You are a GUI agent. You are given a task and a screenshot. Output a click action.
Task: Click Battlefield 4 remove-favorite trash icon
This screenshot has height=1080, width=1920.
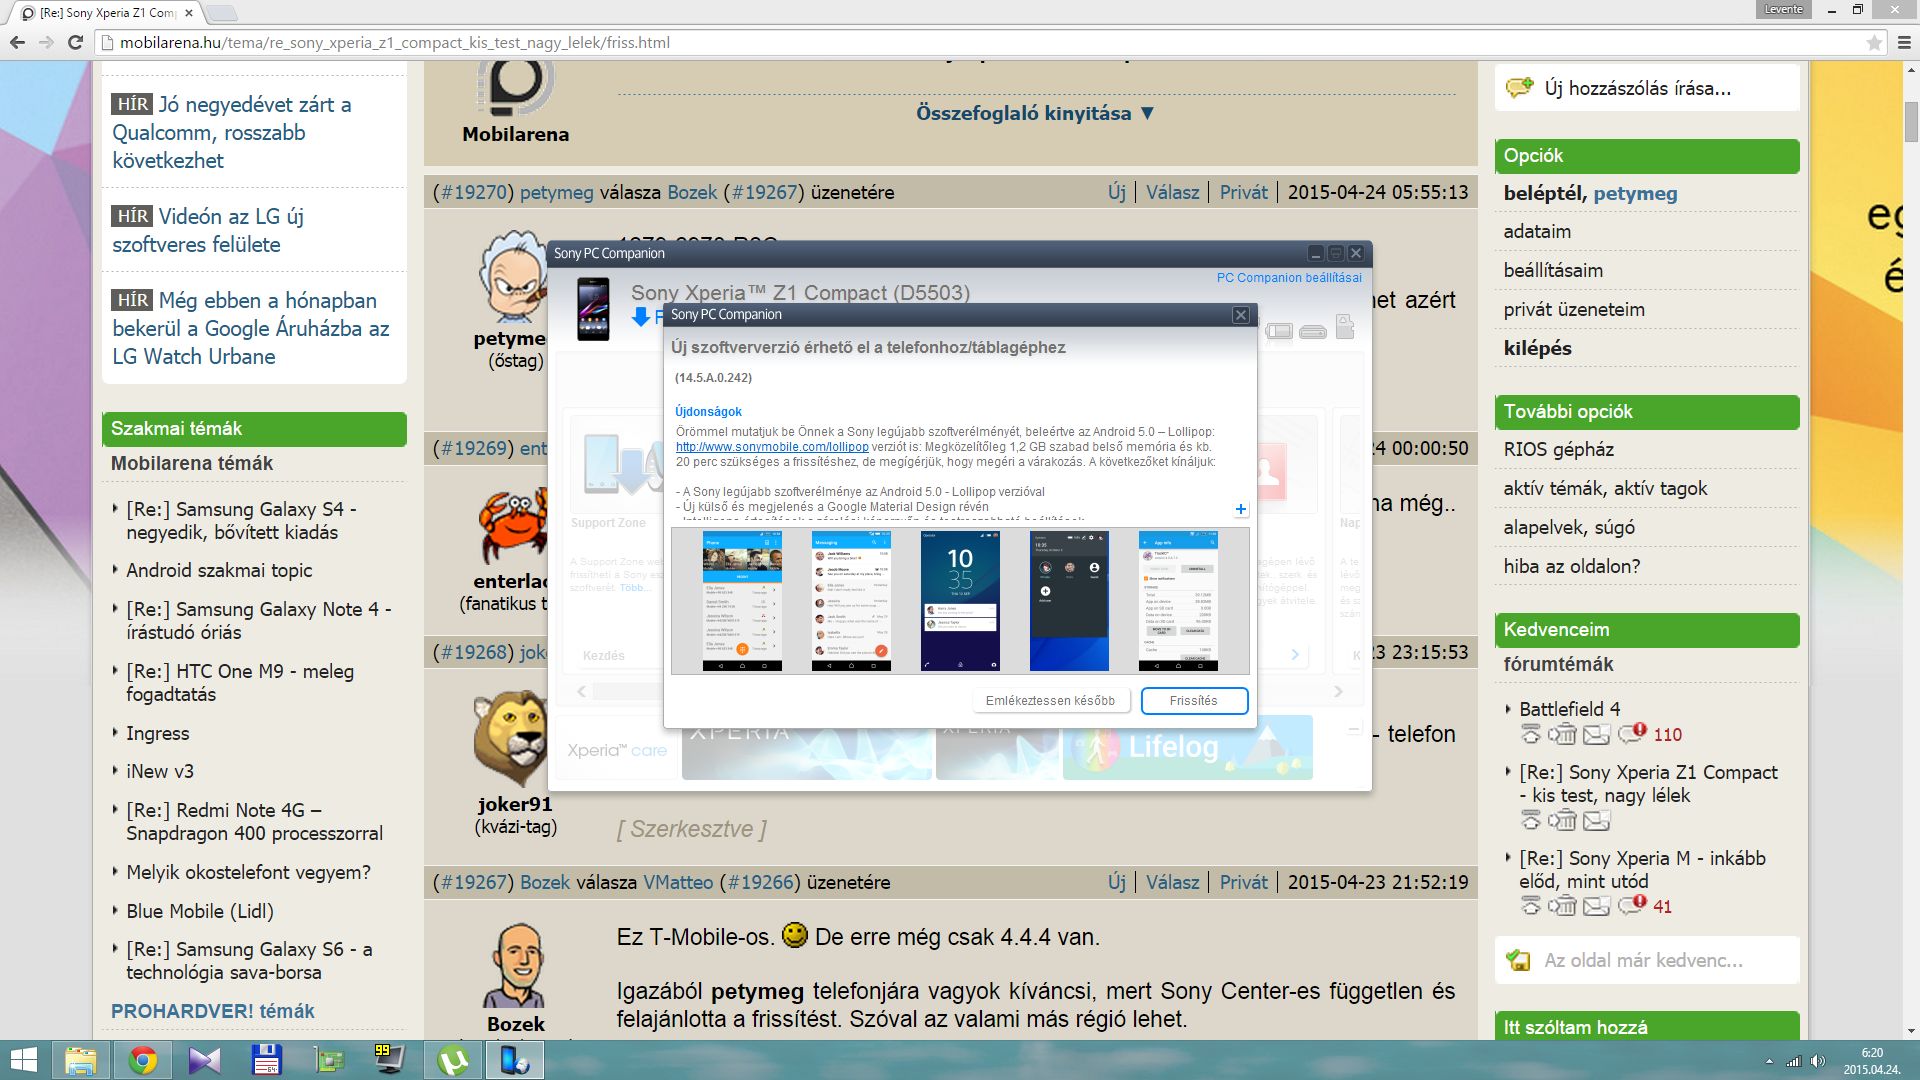pos(1562,734)
